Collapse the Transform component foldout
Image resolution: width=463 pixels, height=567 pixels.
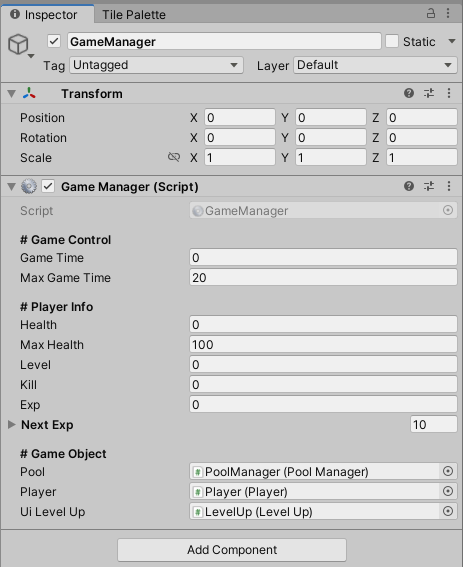pos(12,94)
